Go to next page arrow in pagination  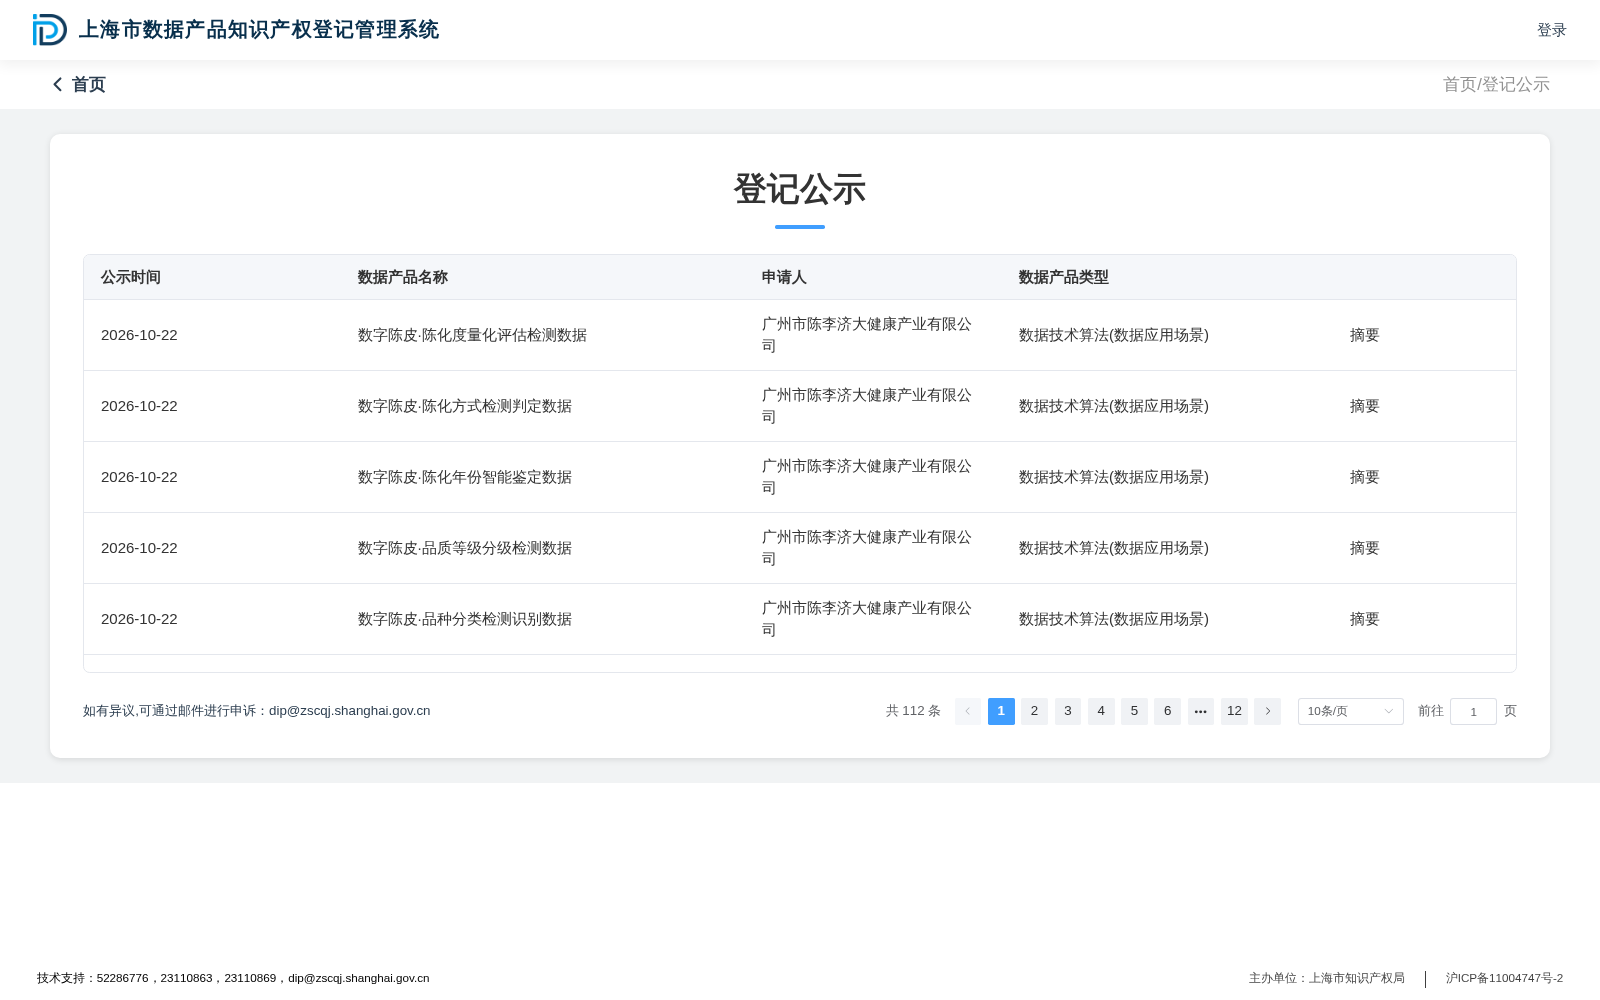1267,711
